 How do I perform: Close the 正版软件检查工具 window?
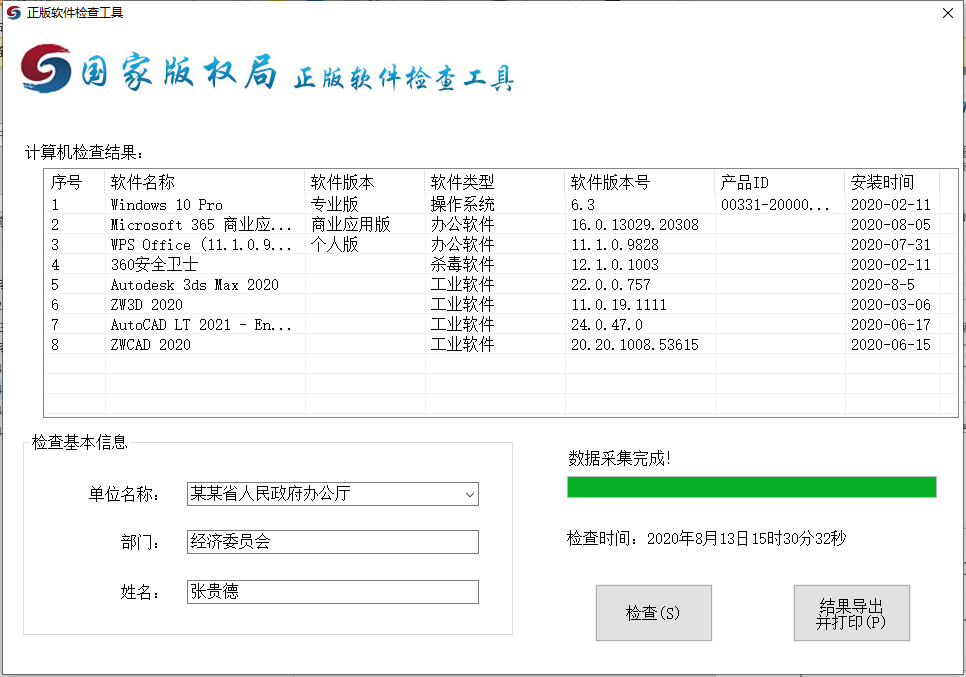point(946,13)
